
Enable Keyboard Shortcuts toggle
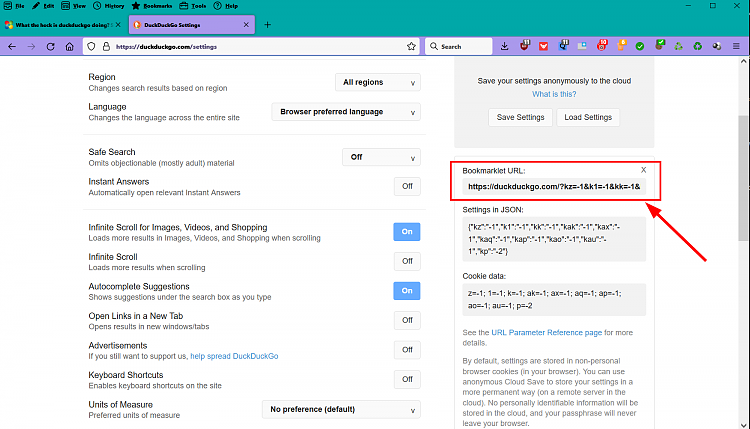pos(407,379)
